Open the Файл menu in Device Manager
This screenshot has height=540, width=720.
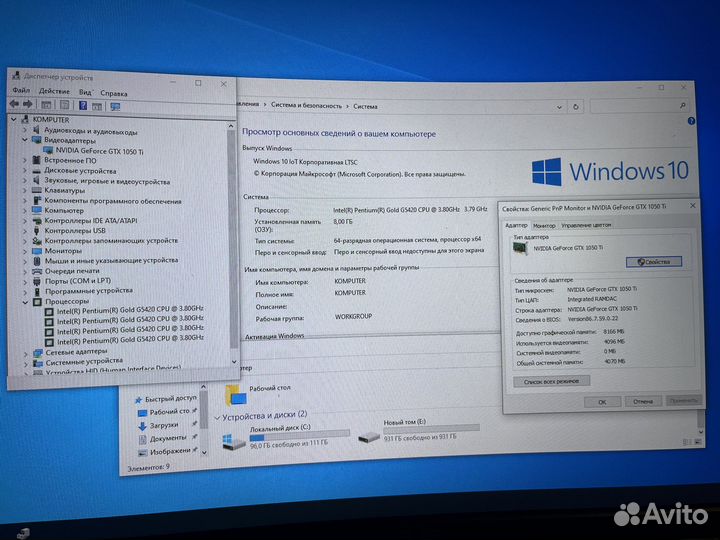click(x=21, y=90)
